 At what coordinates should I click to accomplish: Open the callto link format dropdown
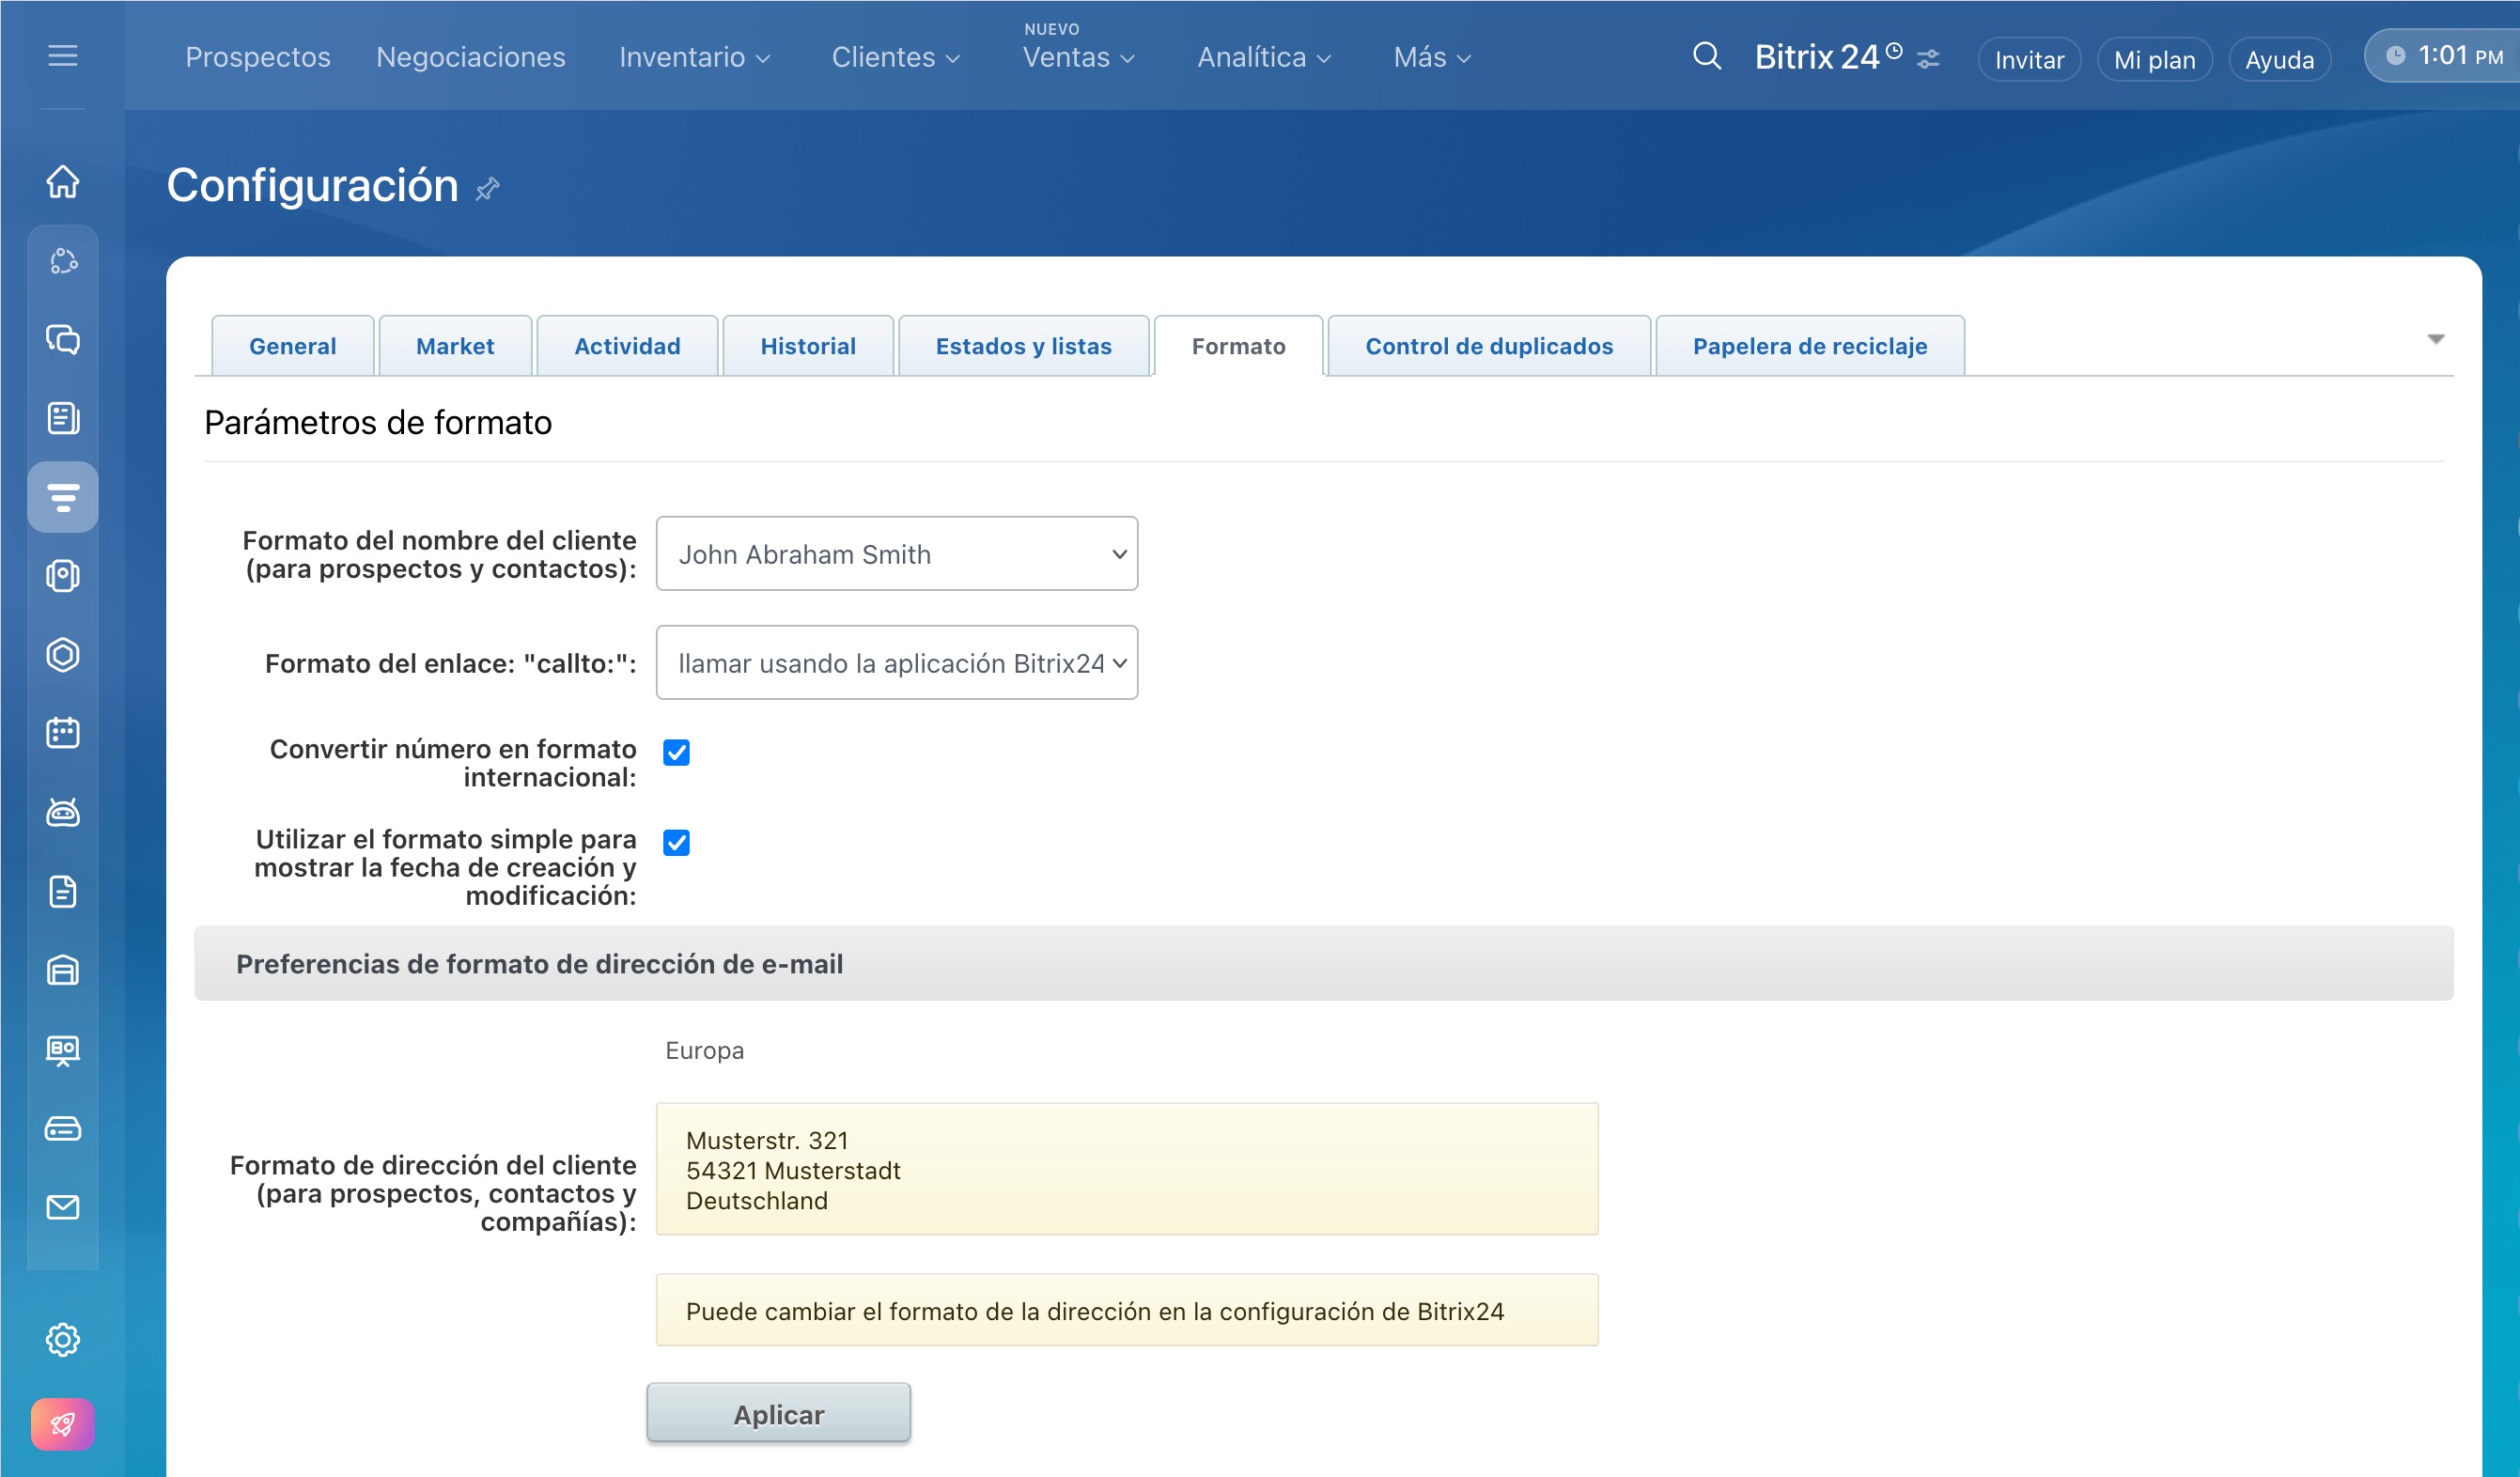tap(896, 663)
